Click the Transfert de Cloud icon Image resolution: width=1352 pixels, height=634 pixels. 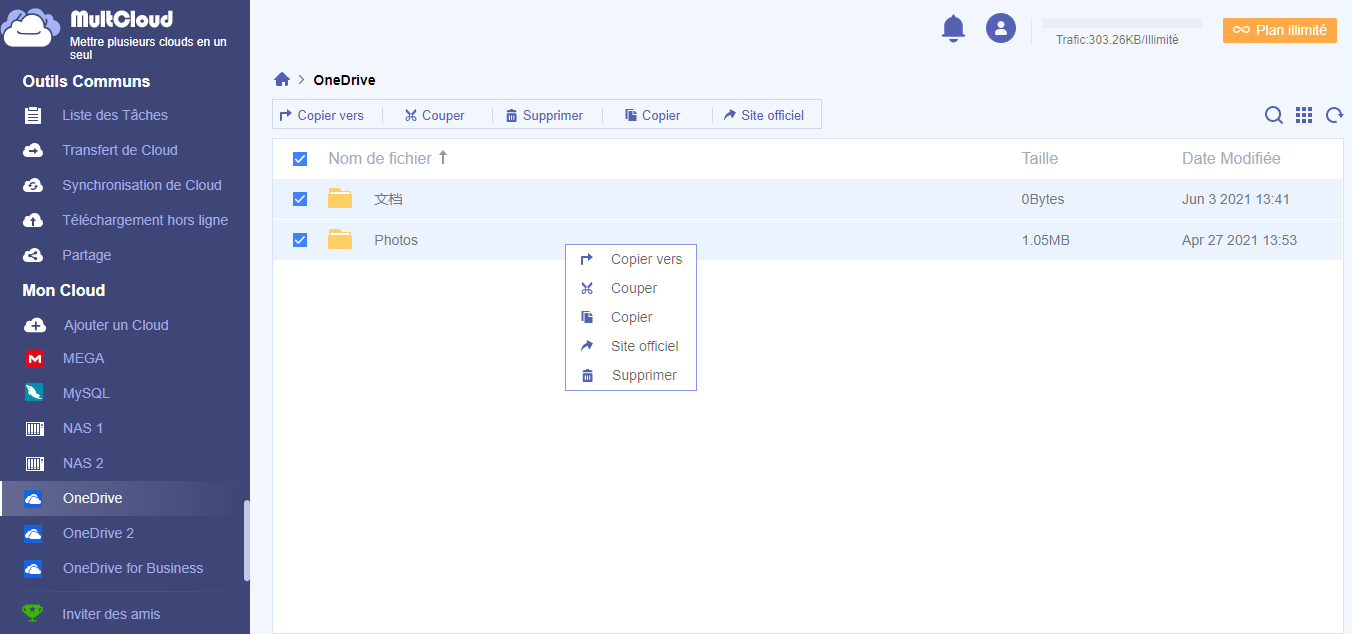tap(33, 150)
